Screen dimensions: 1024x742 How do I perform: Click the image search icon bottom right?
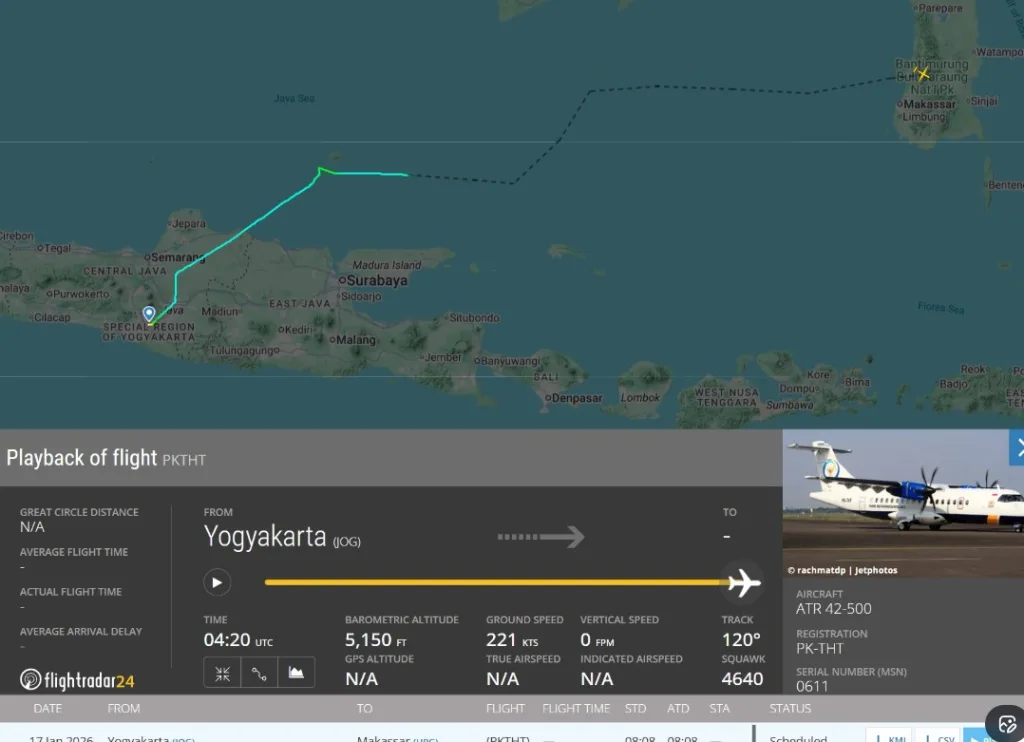coord(1003,724)
